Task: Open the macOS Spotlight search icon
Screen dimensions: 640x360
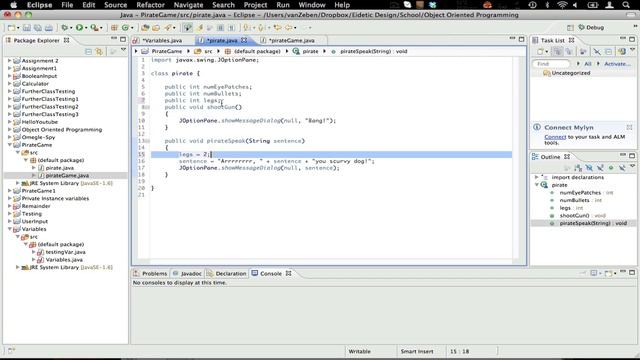Action: tap(626, 5)
